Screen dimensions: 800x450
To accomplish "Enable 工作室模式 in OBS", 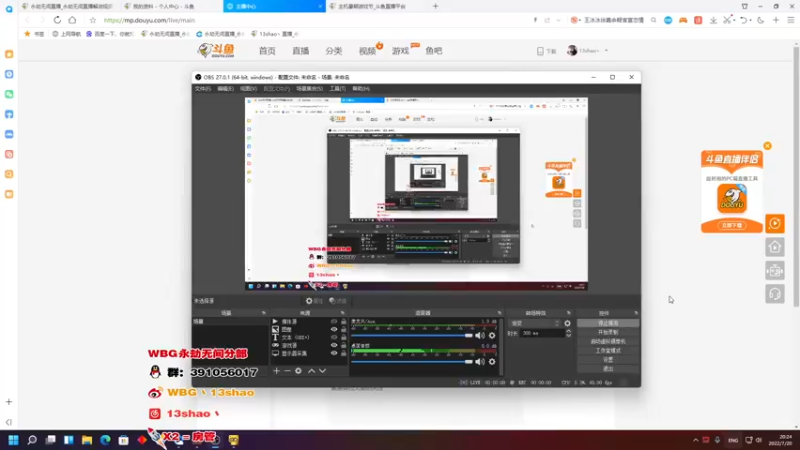I will [x=608, y=351].
